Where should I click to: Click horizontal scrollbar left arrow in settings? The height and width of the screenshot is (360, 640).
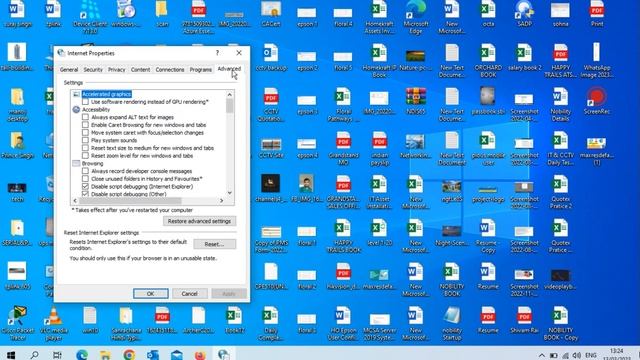[75, 200]
